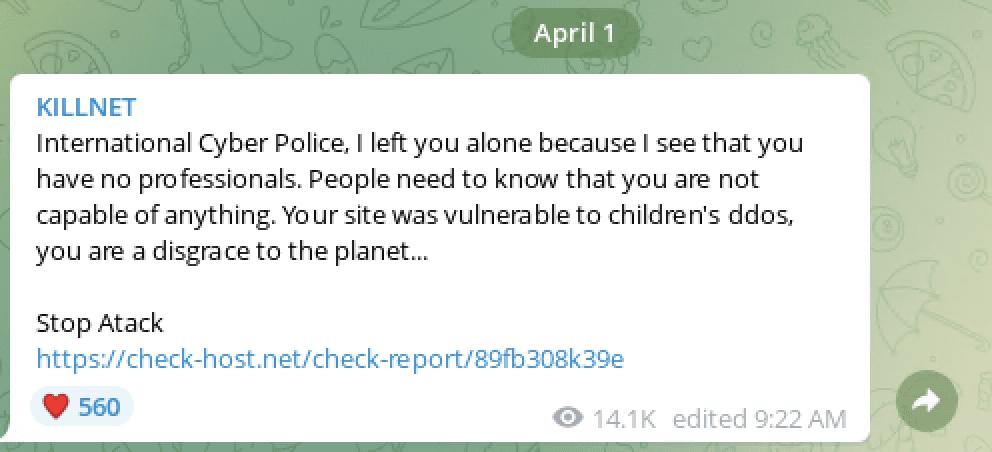Click the eye views icon
The height and width of the screenshot is (452, 992).
[567, 418]
